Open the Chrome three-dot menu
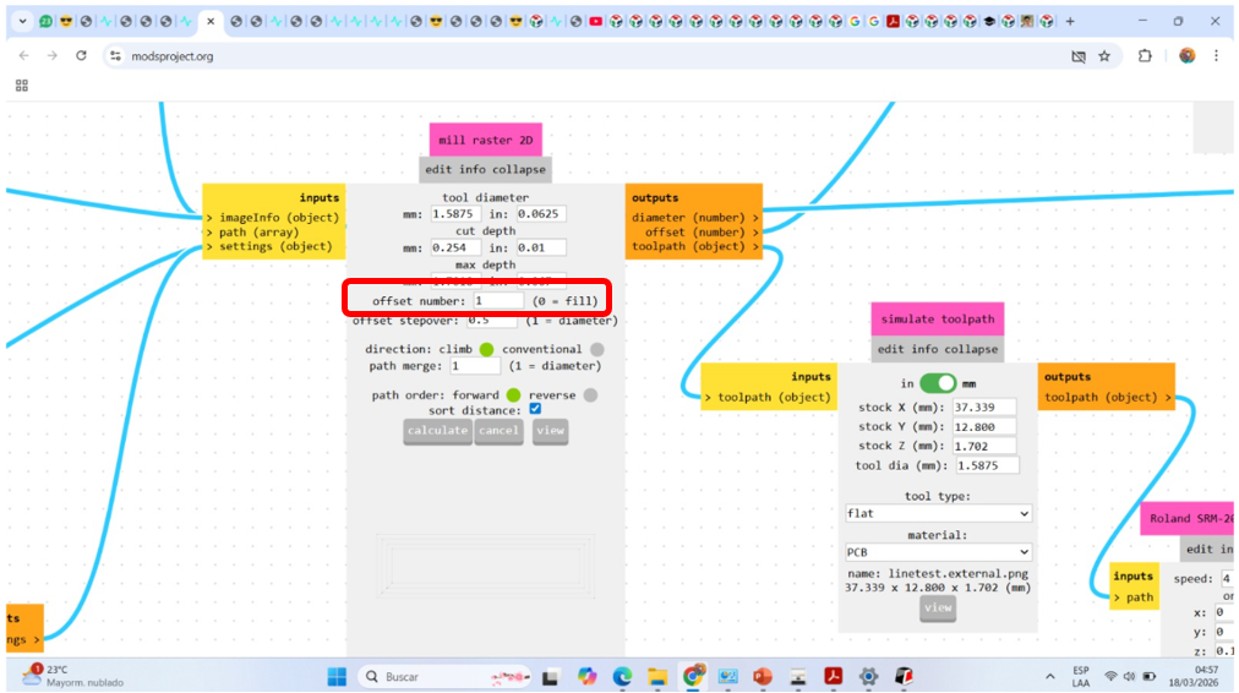Viewport: 1239px width, 693px height. tap(1216, 56)
